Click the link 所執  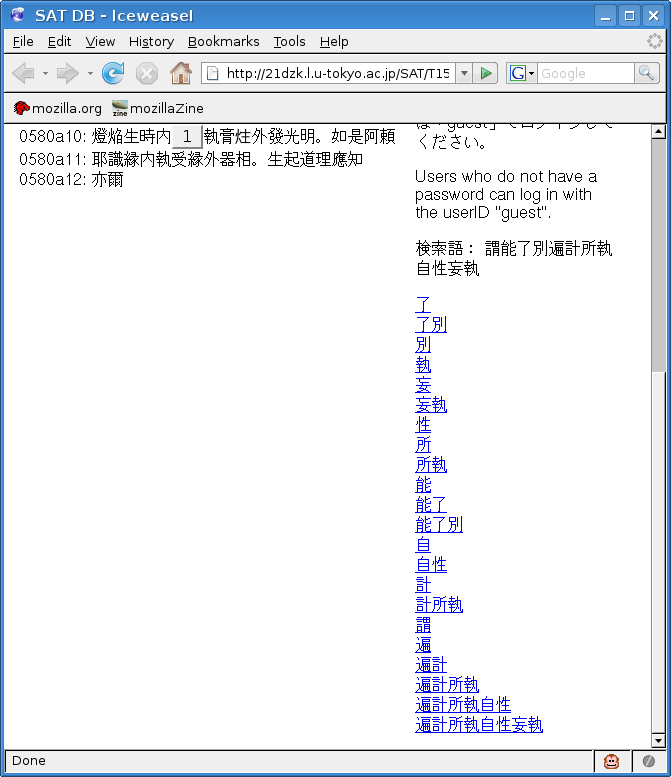(x=431, y=464)
